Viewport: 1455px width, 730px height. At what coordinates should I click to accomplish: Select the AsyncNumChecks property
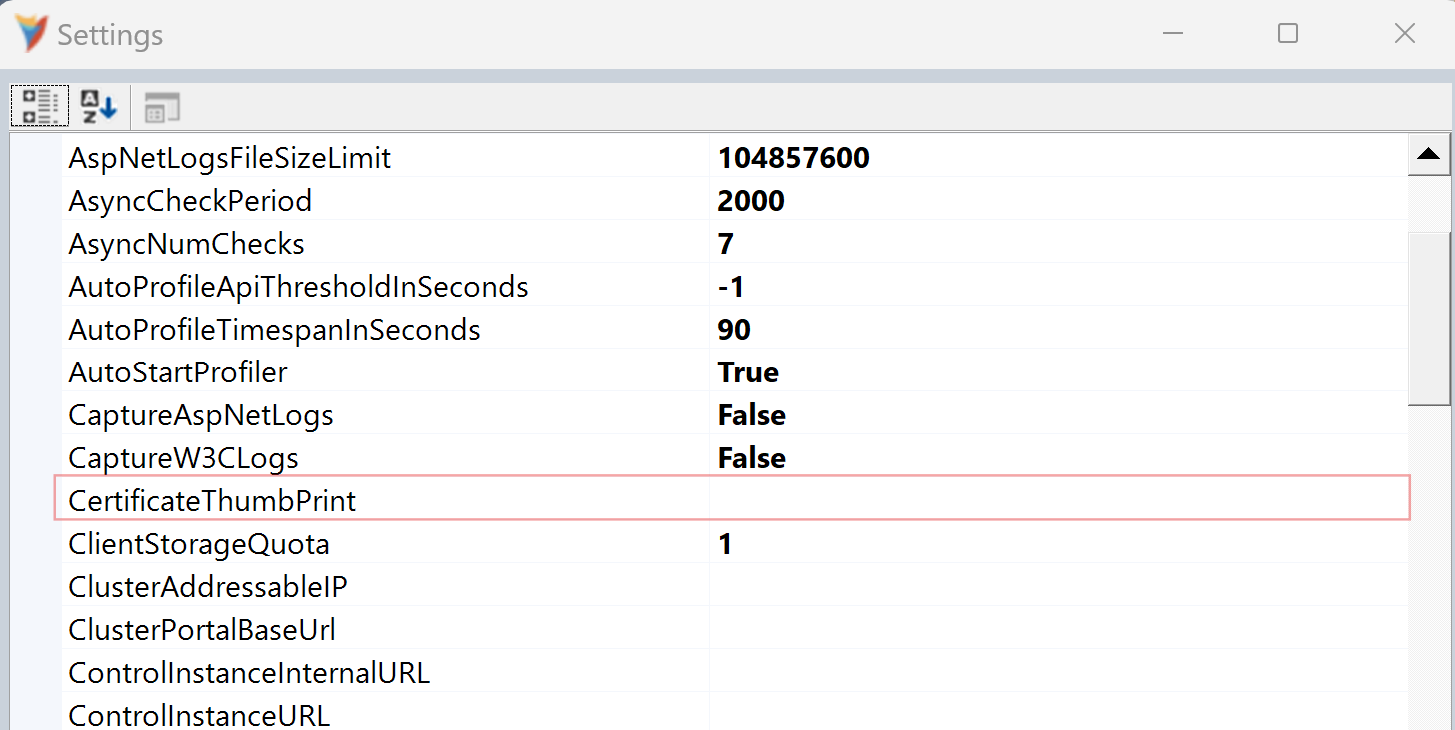pyautogui.click(x=187, y=244)
